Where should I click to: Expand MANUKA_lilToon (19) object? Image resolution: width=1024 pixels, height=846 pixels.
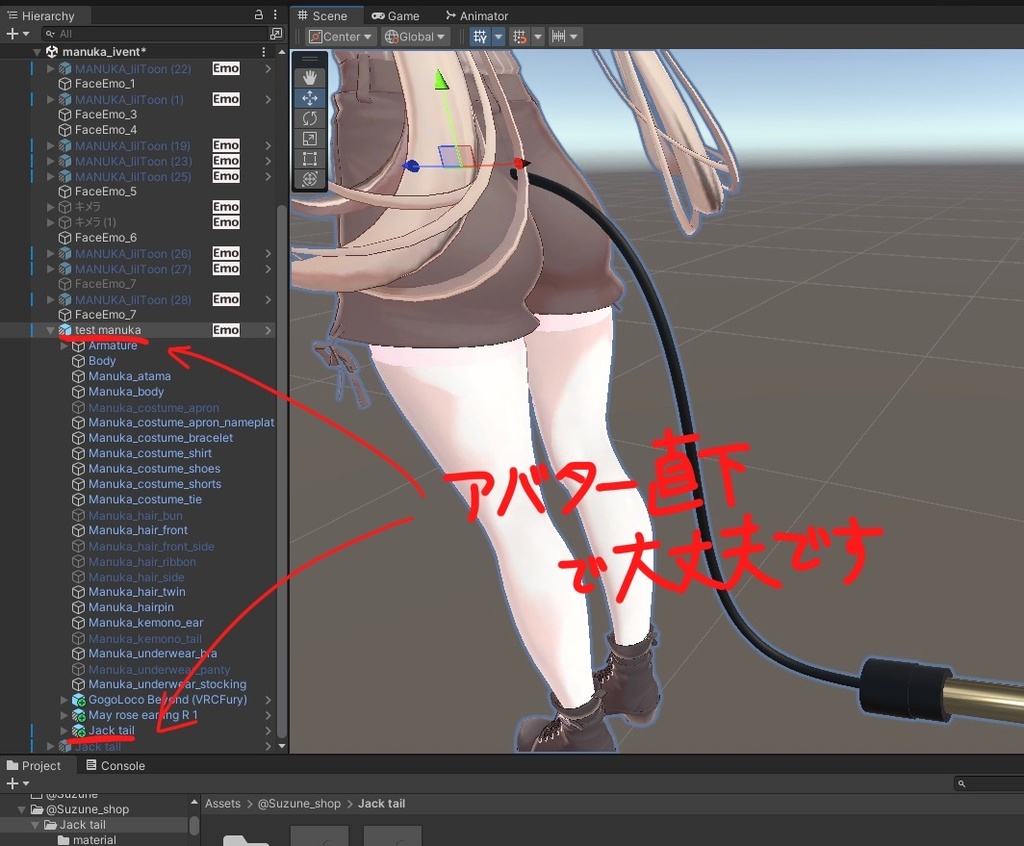pyautogui.click(x=50, y=145)
